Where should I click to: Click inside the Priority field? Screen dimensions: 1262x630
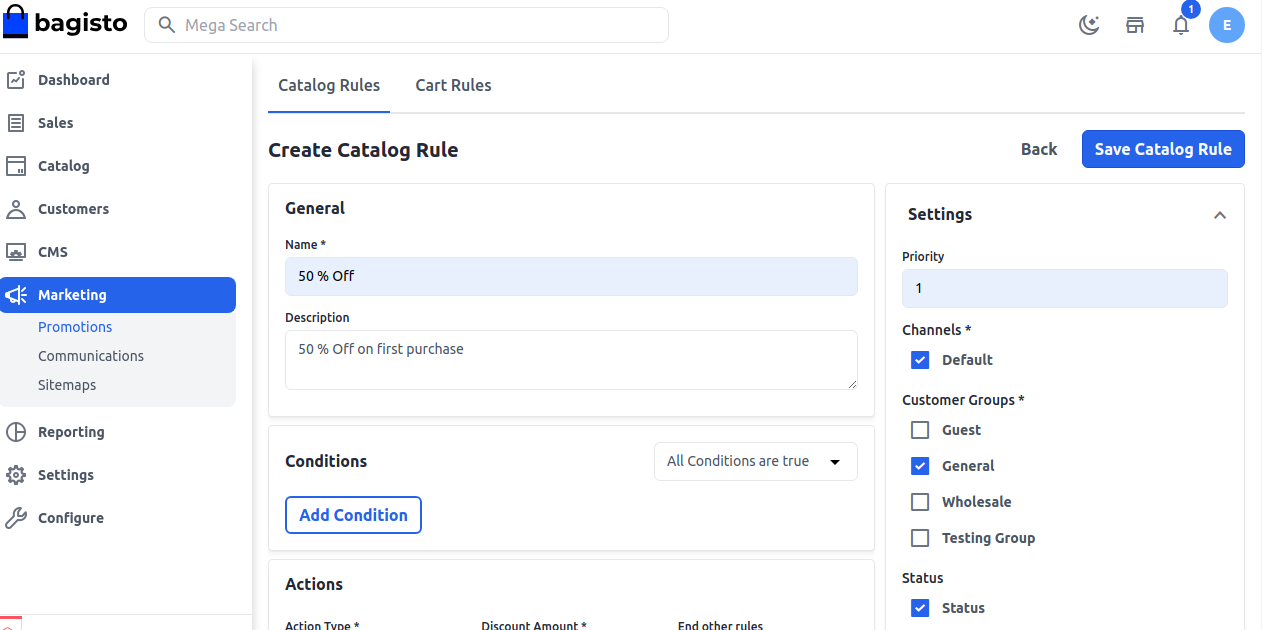point(1064,288)
